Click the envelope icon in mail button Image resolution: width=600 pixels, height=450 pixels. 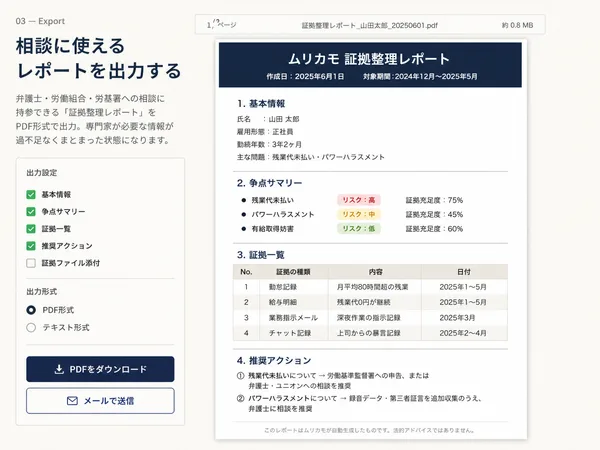coord(72,401)
